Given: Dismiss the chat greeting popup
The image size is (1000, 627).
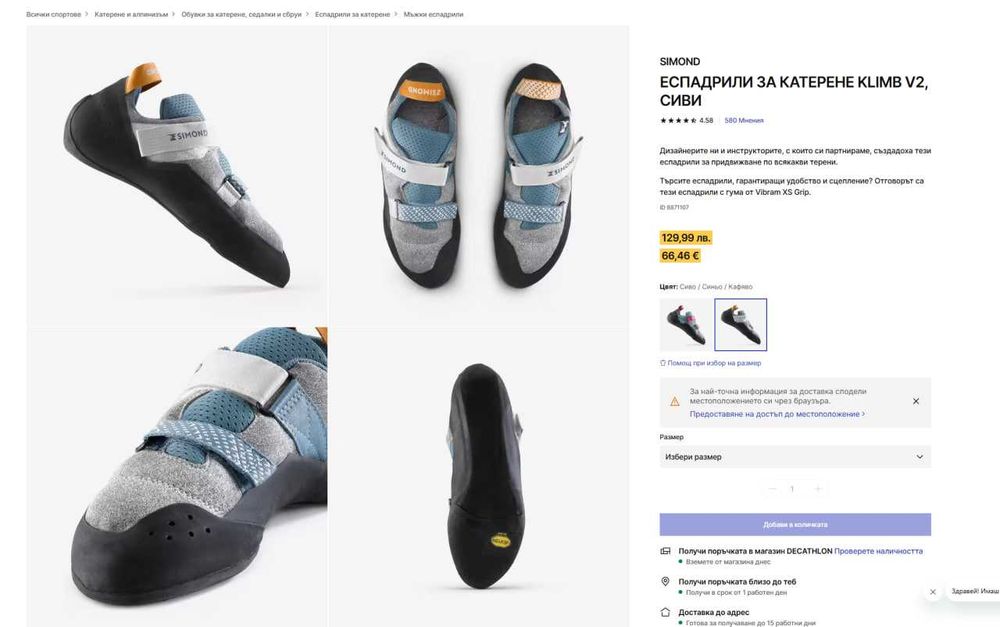Looking at the screenshot, I should pyautogui.click(x=933, y=592).
